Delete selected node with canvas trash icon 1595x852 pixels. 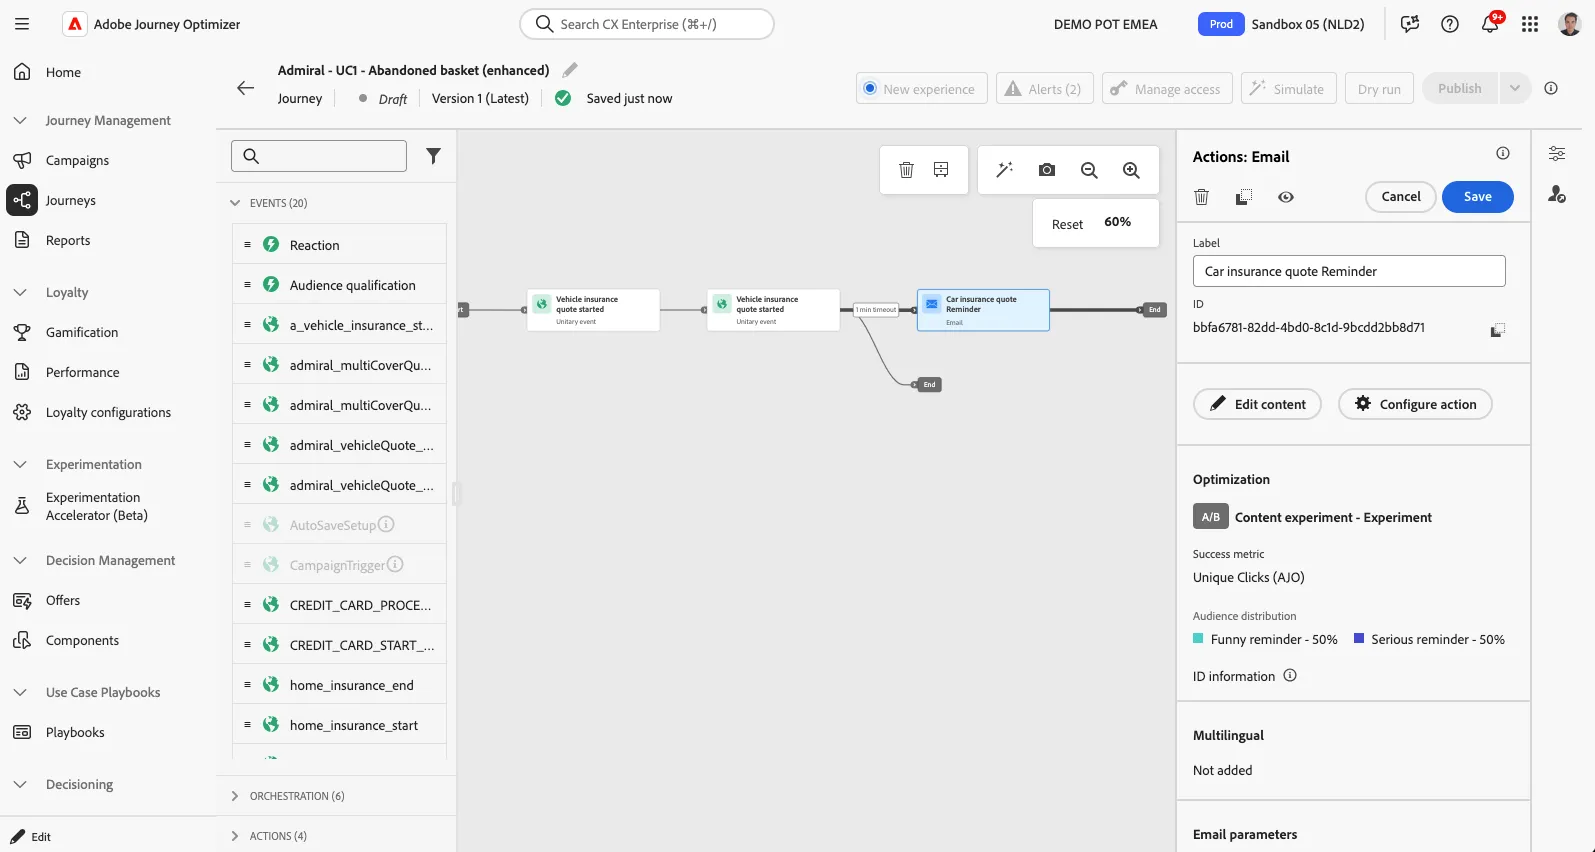pyautogui.click(x=906, y=170)
